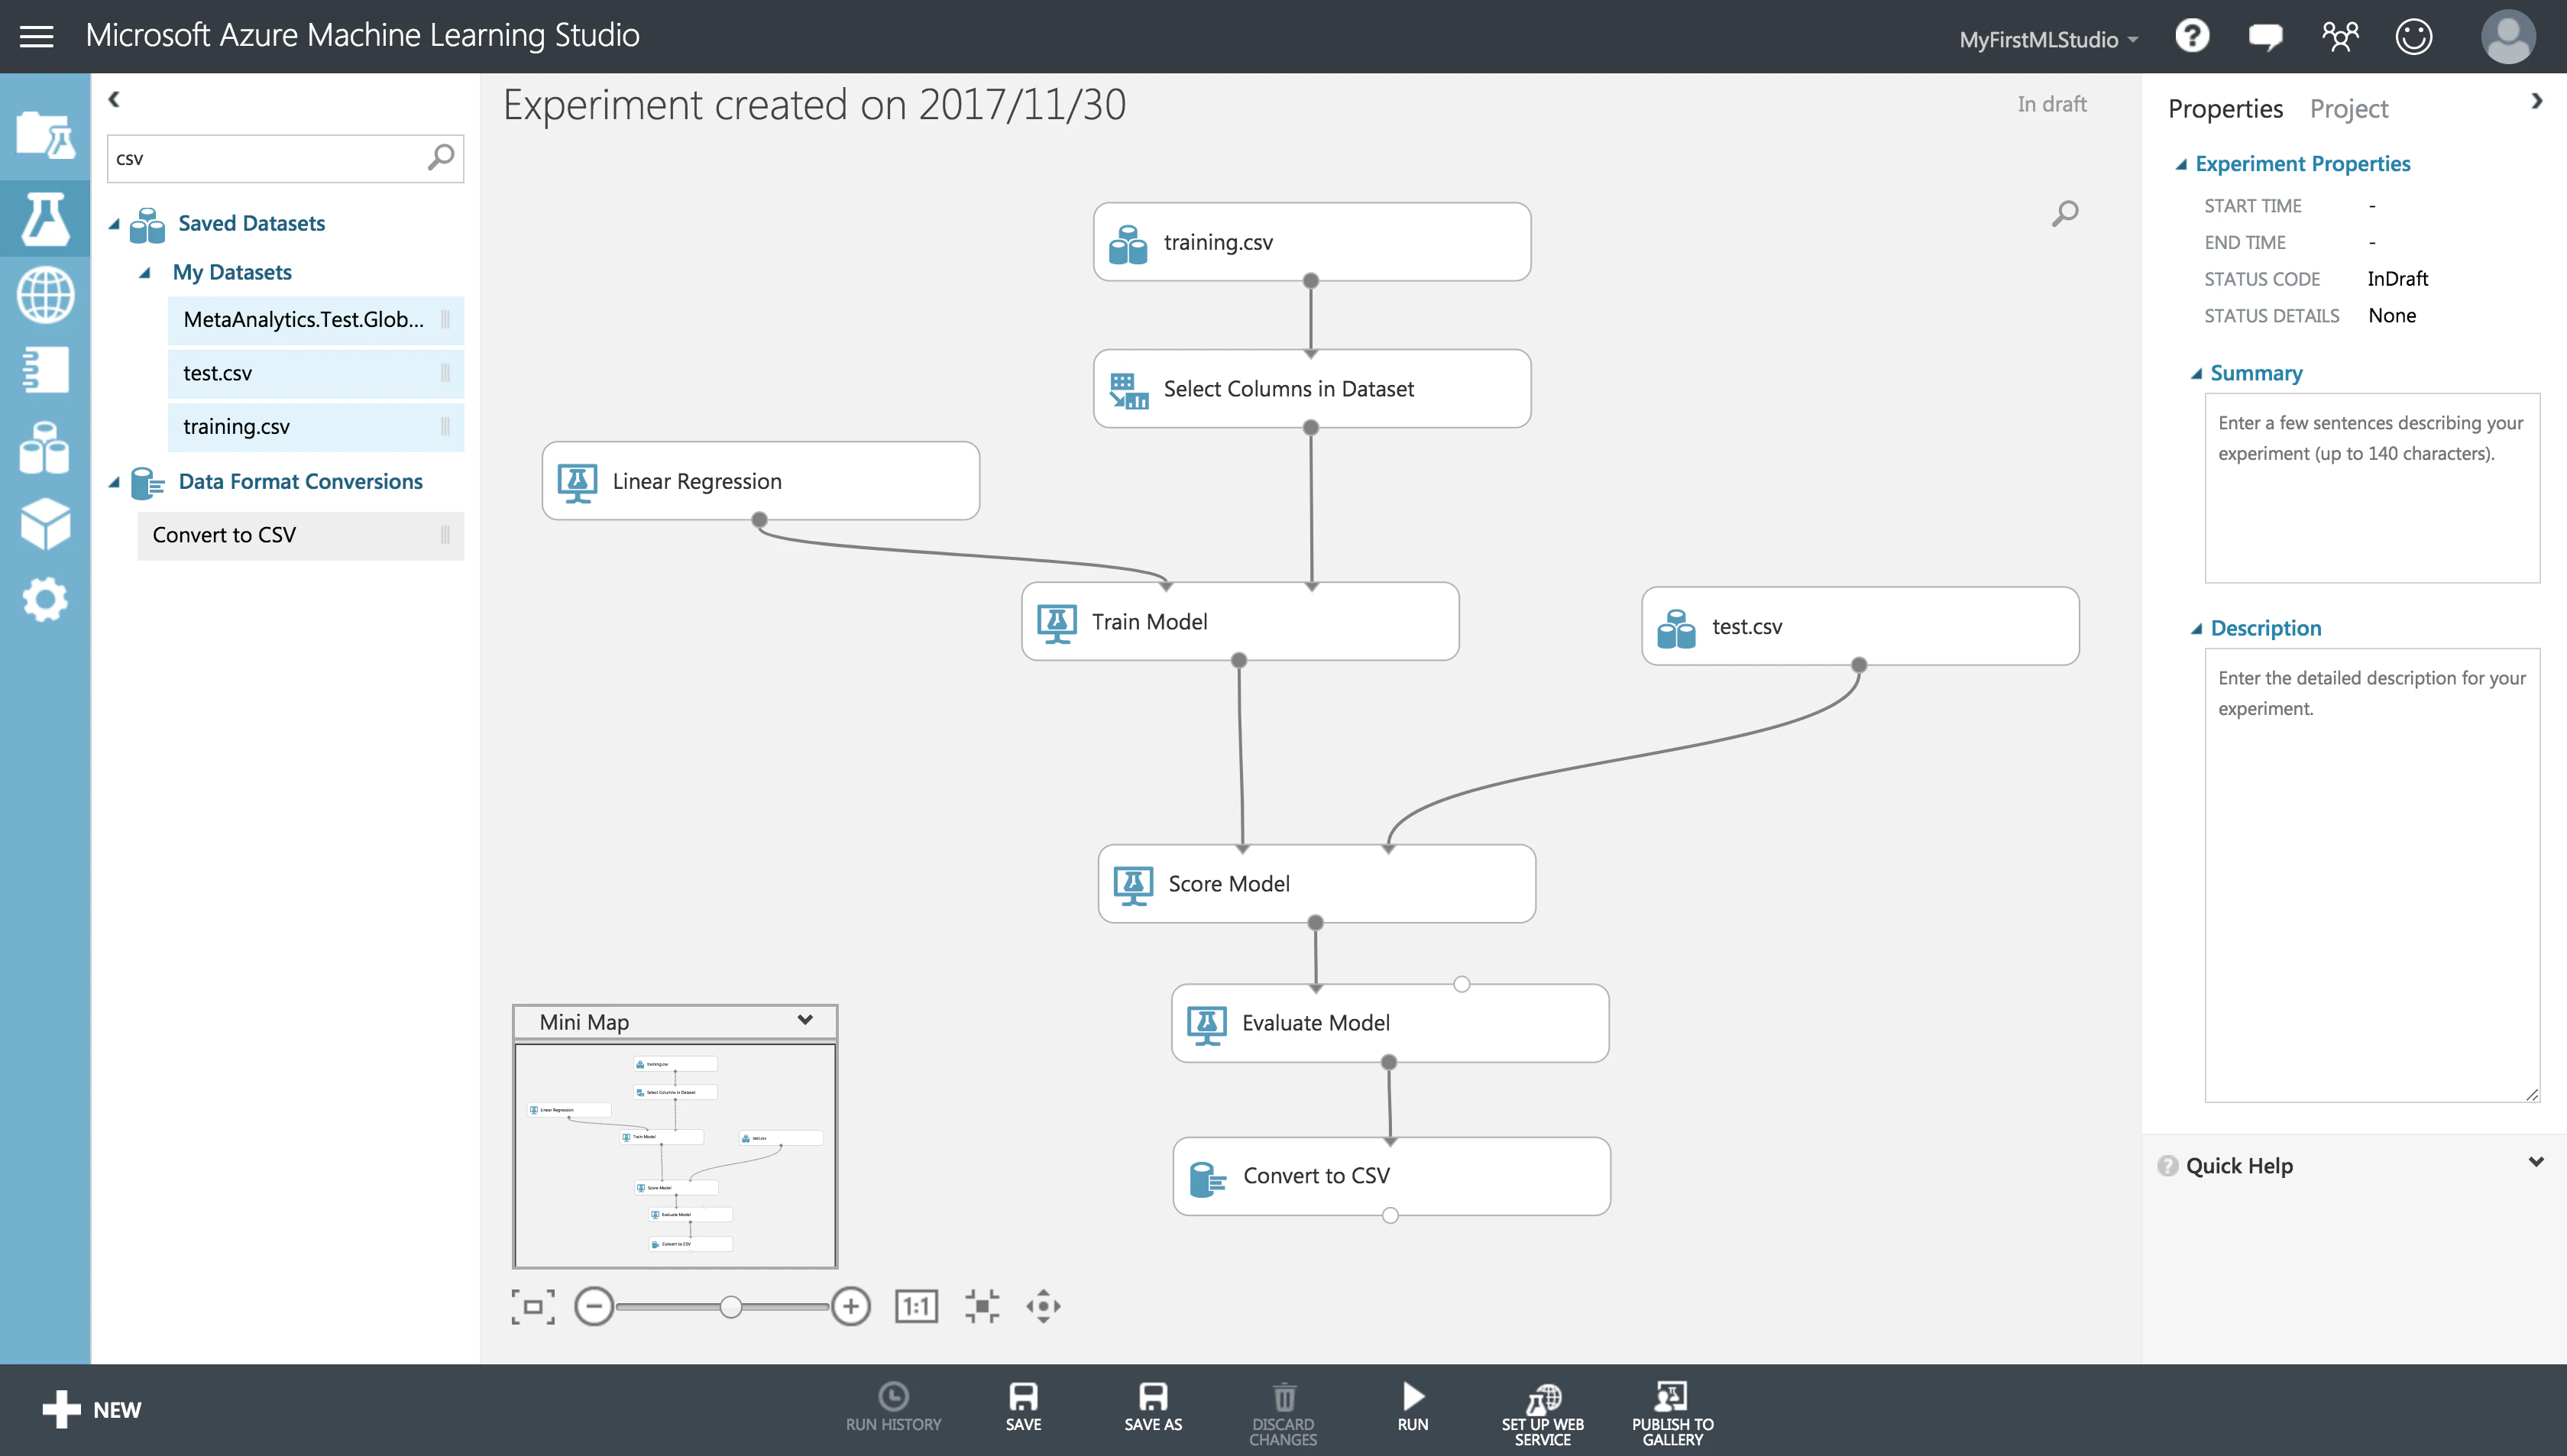Click Set Up Web Service
The width and height of the screenshot is (2567, 1456).
[1543, 1414]
